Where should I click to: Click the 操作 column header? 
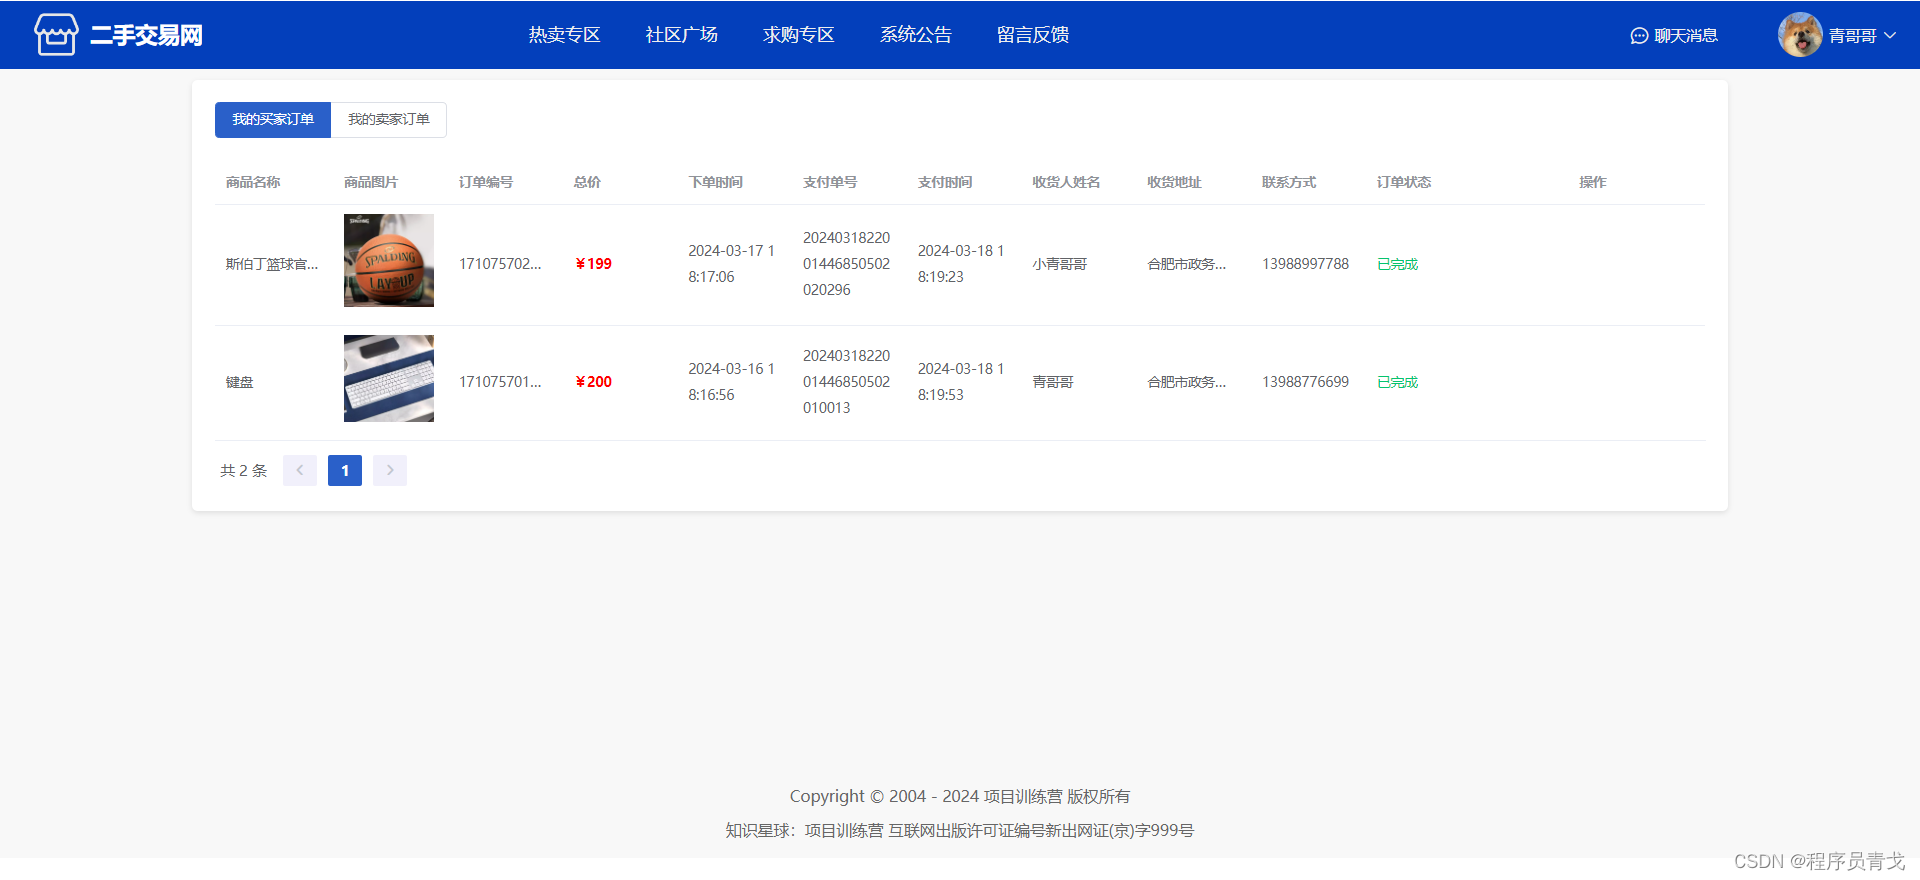tap(1592, 182)
